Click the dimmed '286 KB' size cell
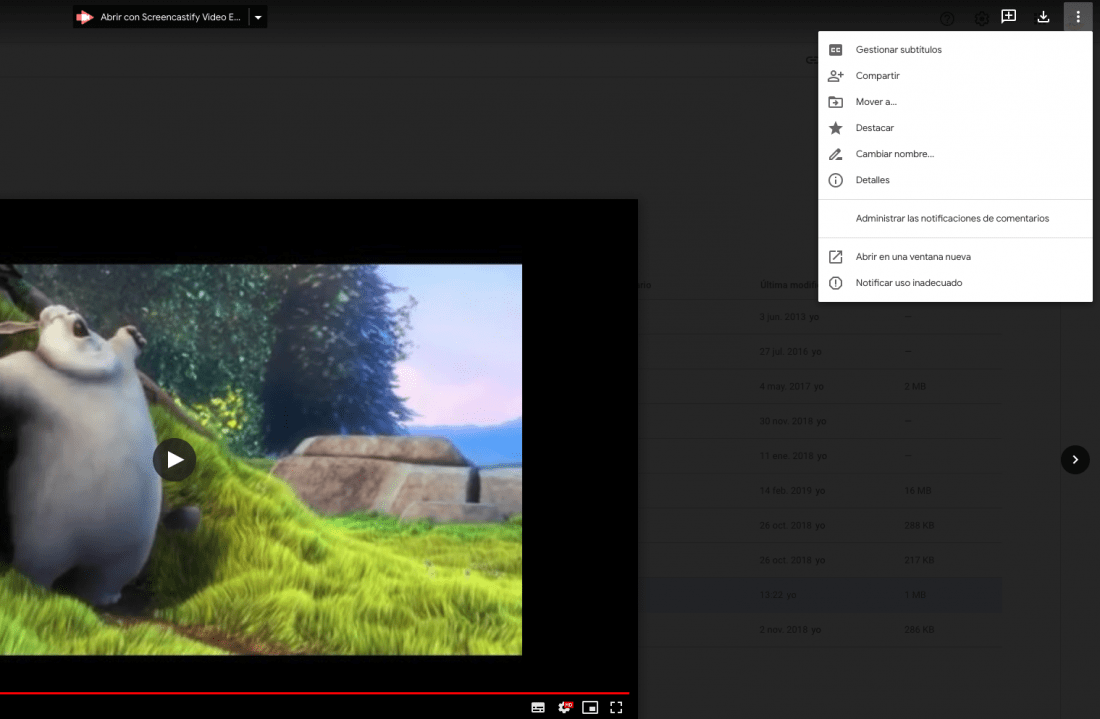This screenshot has height=719, width=1100. tap(919, 629)
